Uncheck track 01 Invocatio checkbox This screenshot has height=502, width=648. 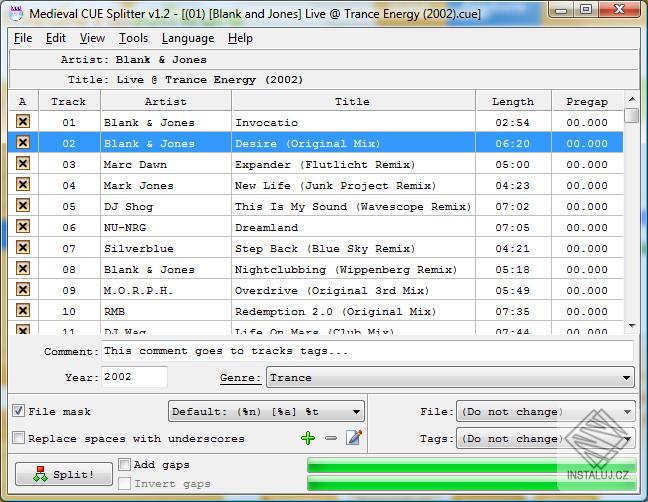(x=23, y=121)
